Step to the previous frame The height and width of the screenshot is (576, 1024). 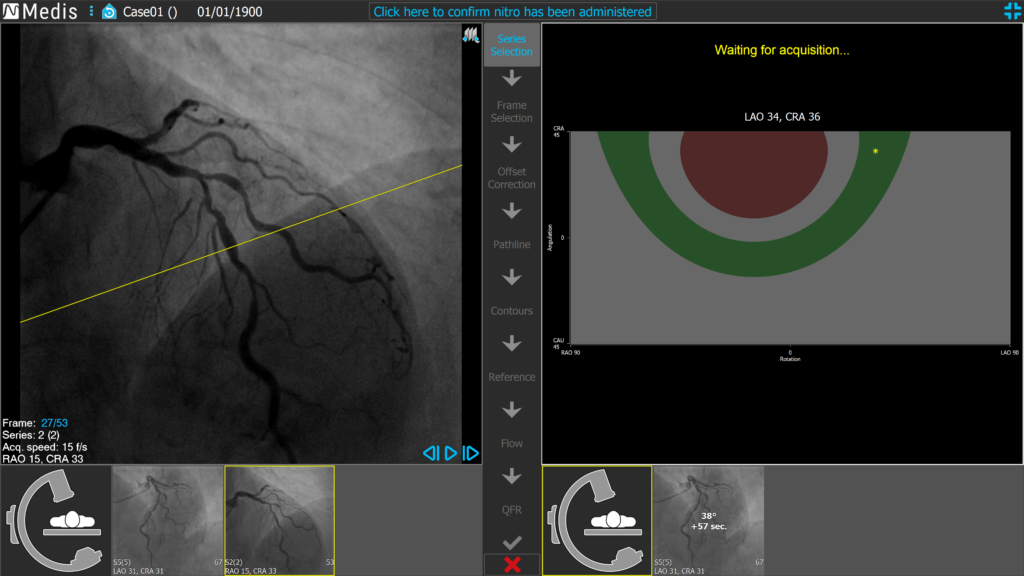coord(430,453)
